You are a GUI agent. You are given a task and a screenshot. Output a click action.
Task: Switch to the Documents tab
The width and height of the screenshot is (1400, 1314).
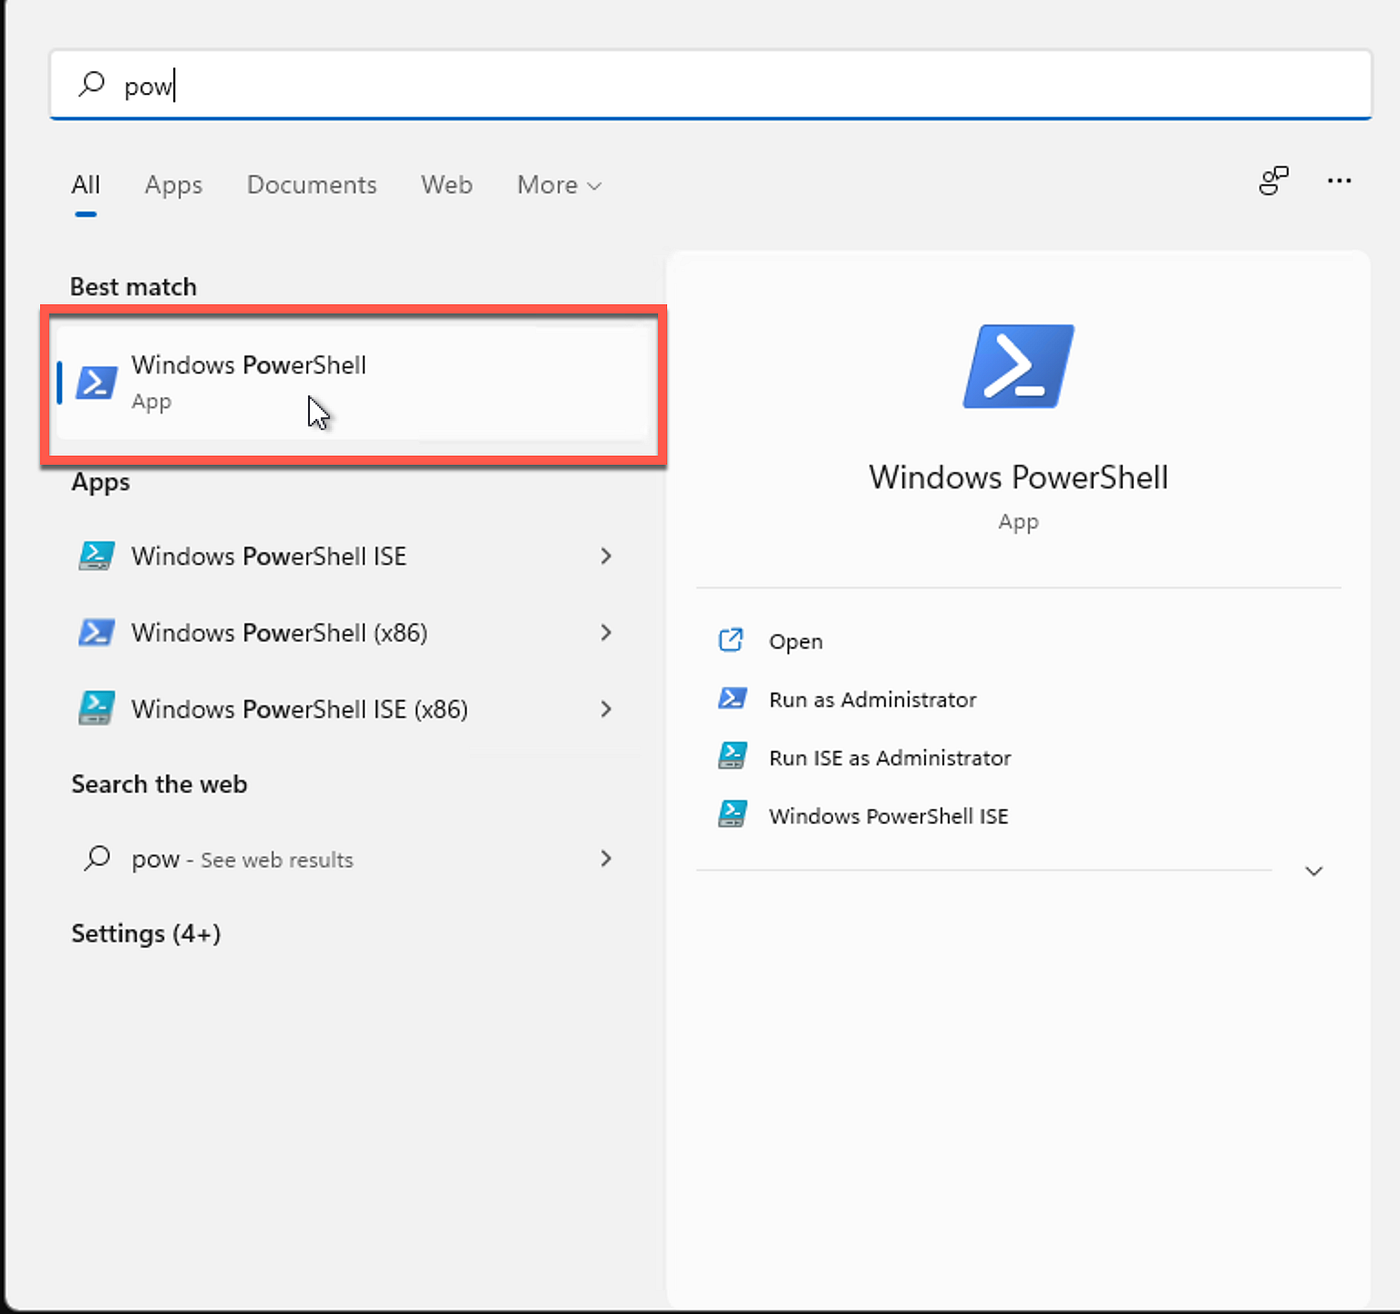[311, 185]
